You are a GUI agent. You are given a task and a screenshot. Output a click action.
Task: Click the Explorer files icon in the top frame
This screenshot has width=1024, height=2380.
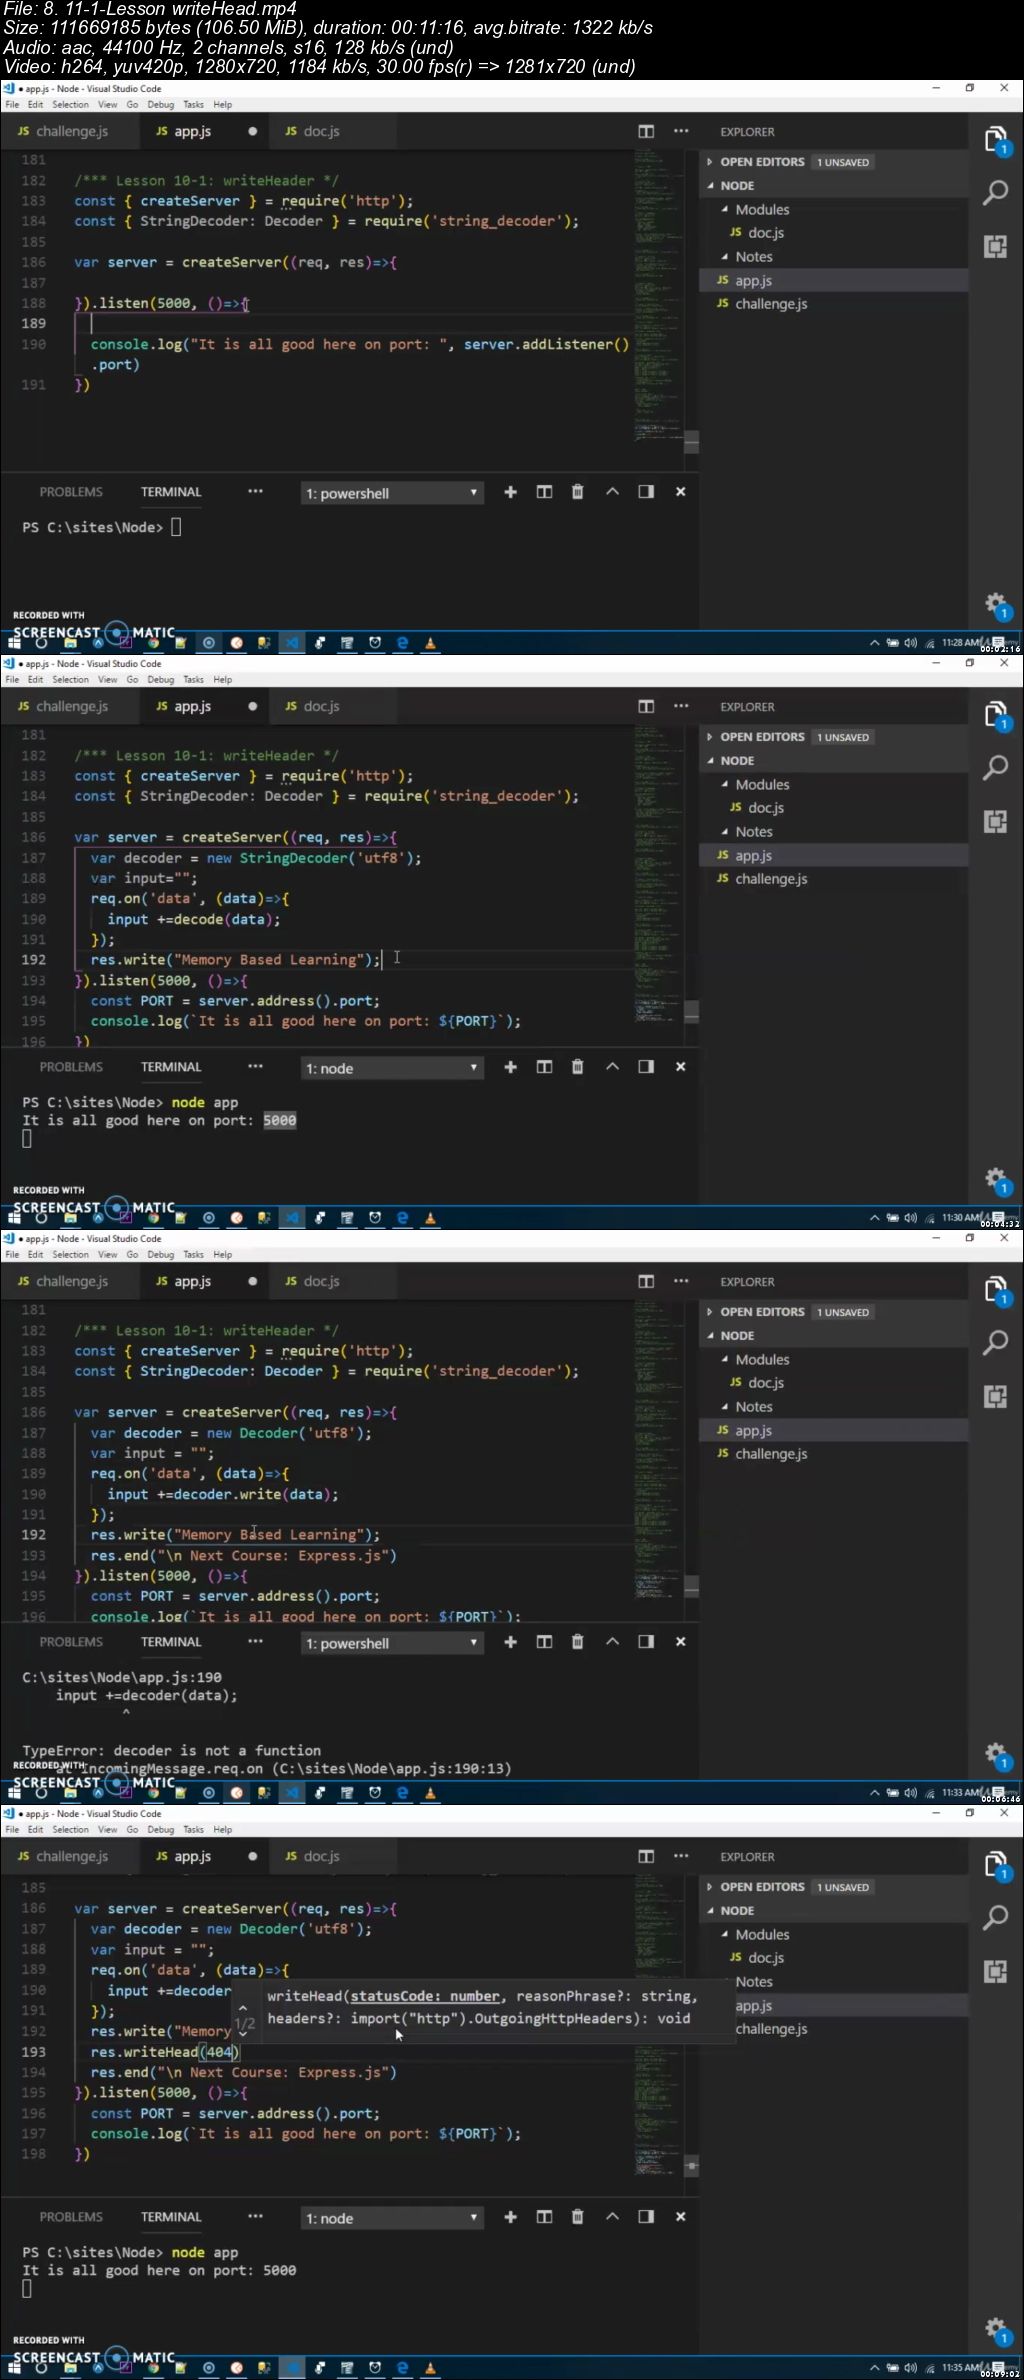(996, 141)
